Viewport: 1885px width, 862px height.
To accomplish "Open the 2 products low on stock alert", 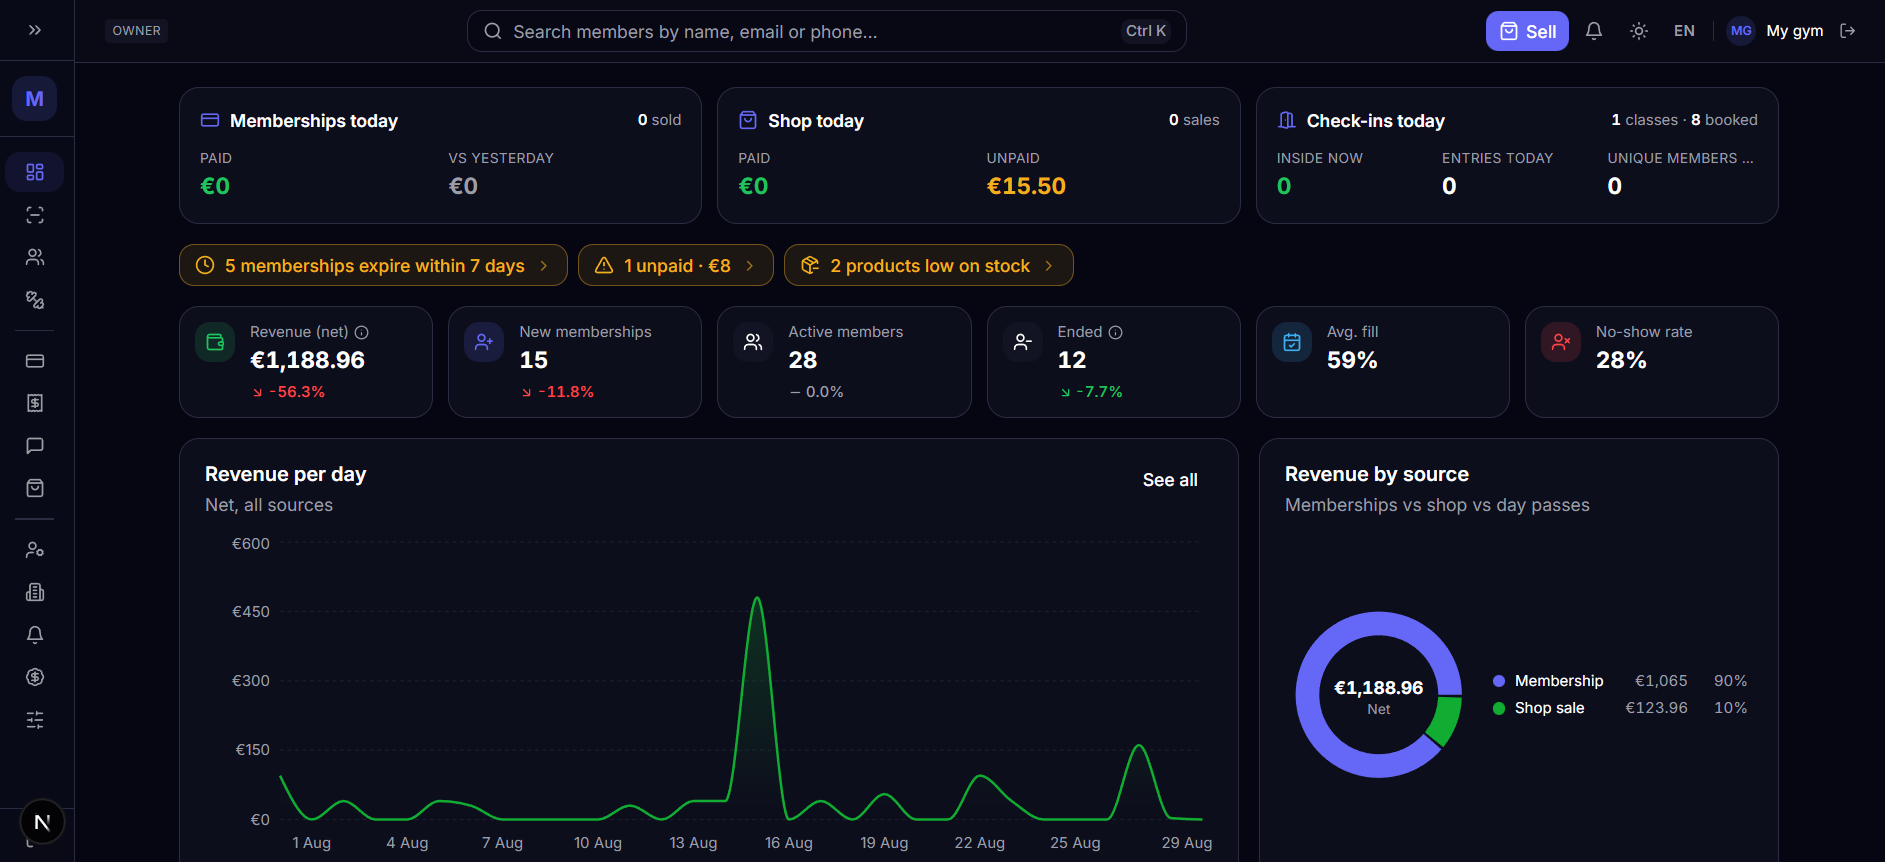I will (929, 265).
